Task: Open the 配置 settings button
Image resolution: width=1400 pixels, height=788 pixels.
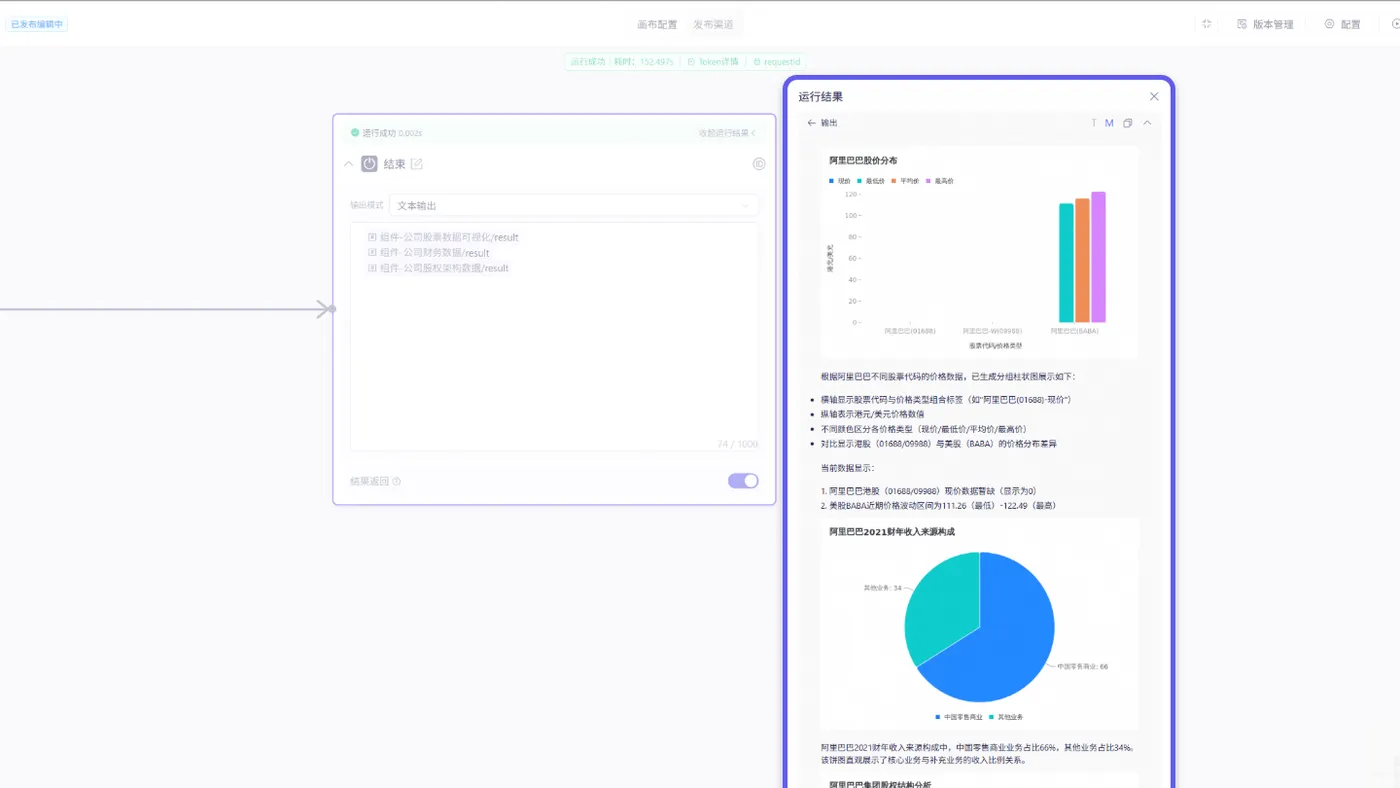Action: [x=1342, y=24]
